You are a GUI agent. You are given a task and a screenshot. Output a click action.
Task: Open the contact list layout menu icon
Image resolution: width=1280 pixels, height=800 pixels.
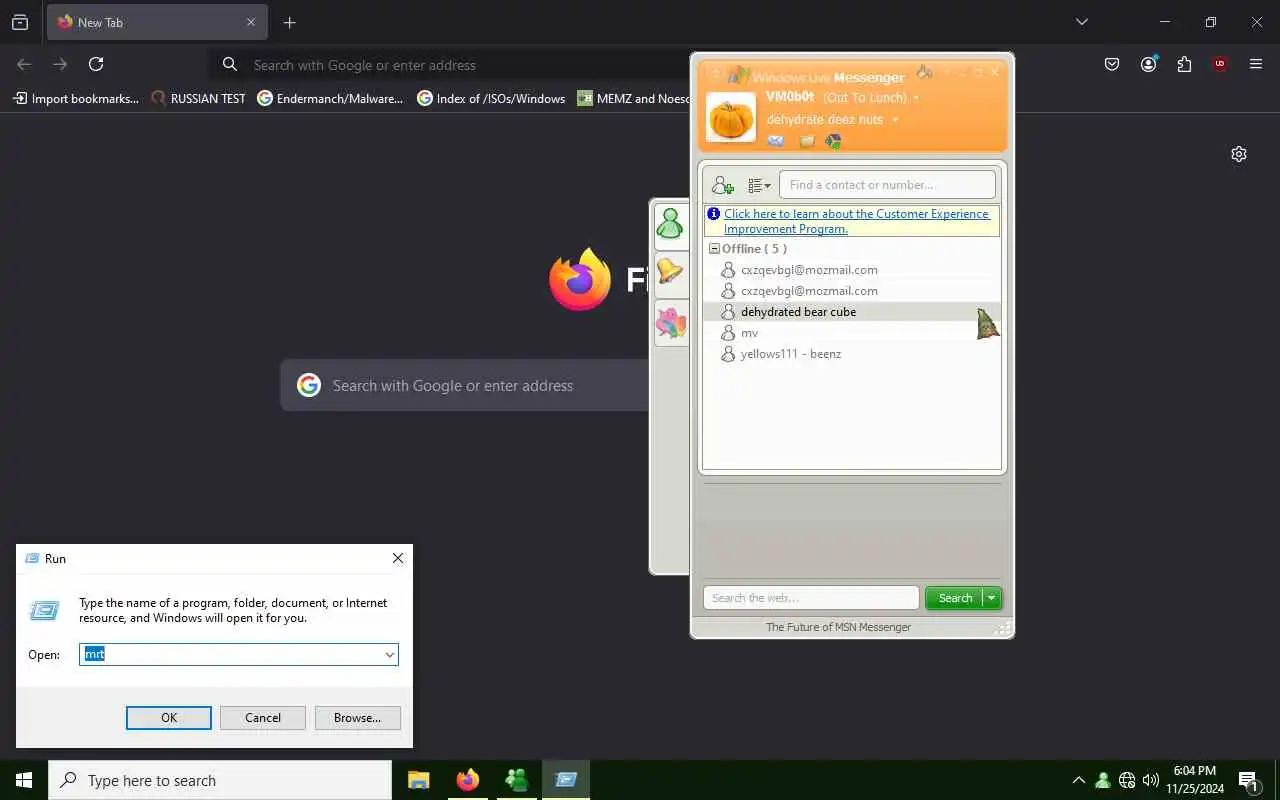[x=760, y=185]
